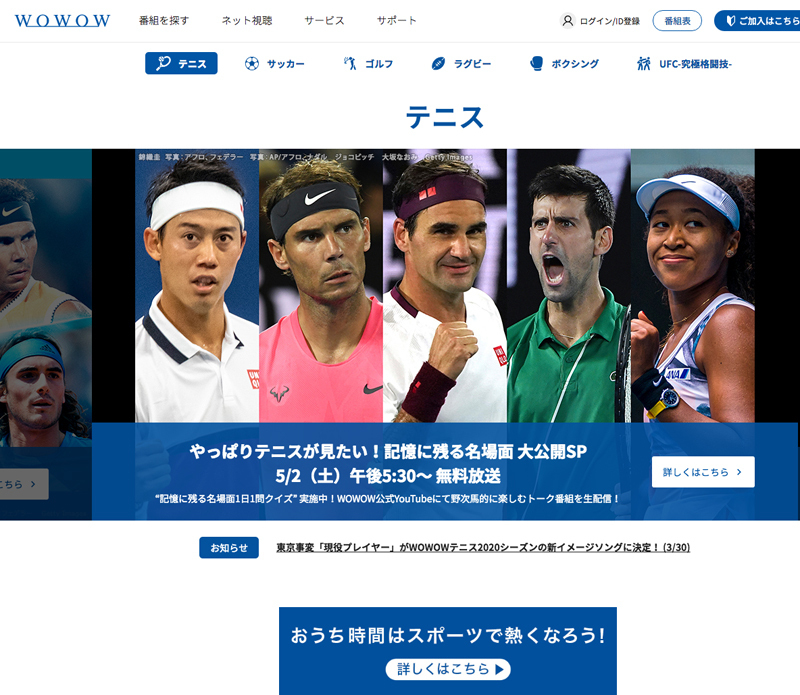The image size is (800, 695).
Task: Click the shield icon on join button
Action: tap(731, 20)
